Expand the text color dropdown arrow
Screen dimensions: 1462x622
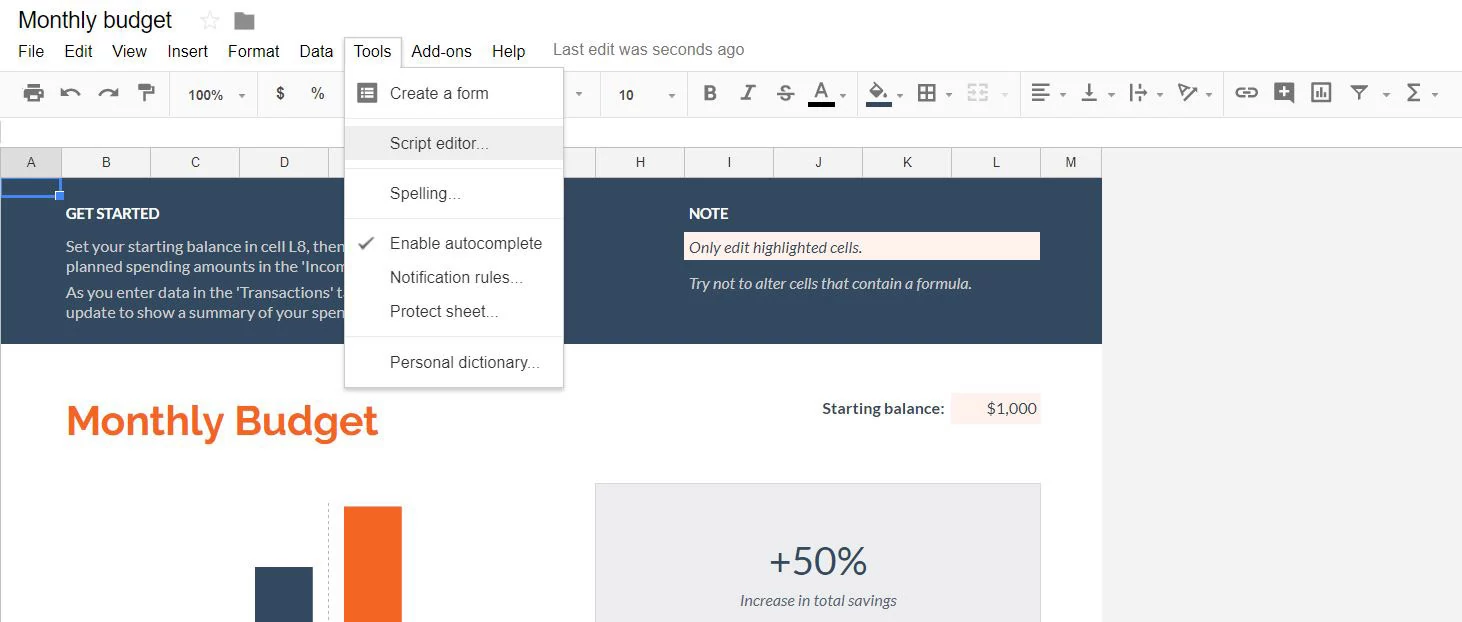(x=841, y=97)
